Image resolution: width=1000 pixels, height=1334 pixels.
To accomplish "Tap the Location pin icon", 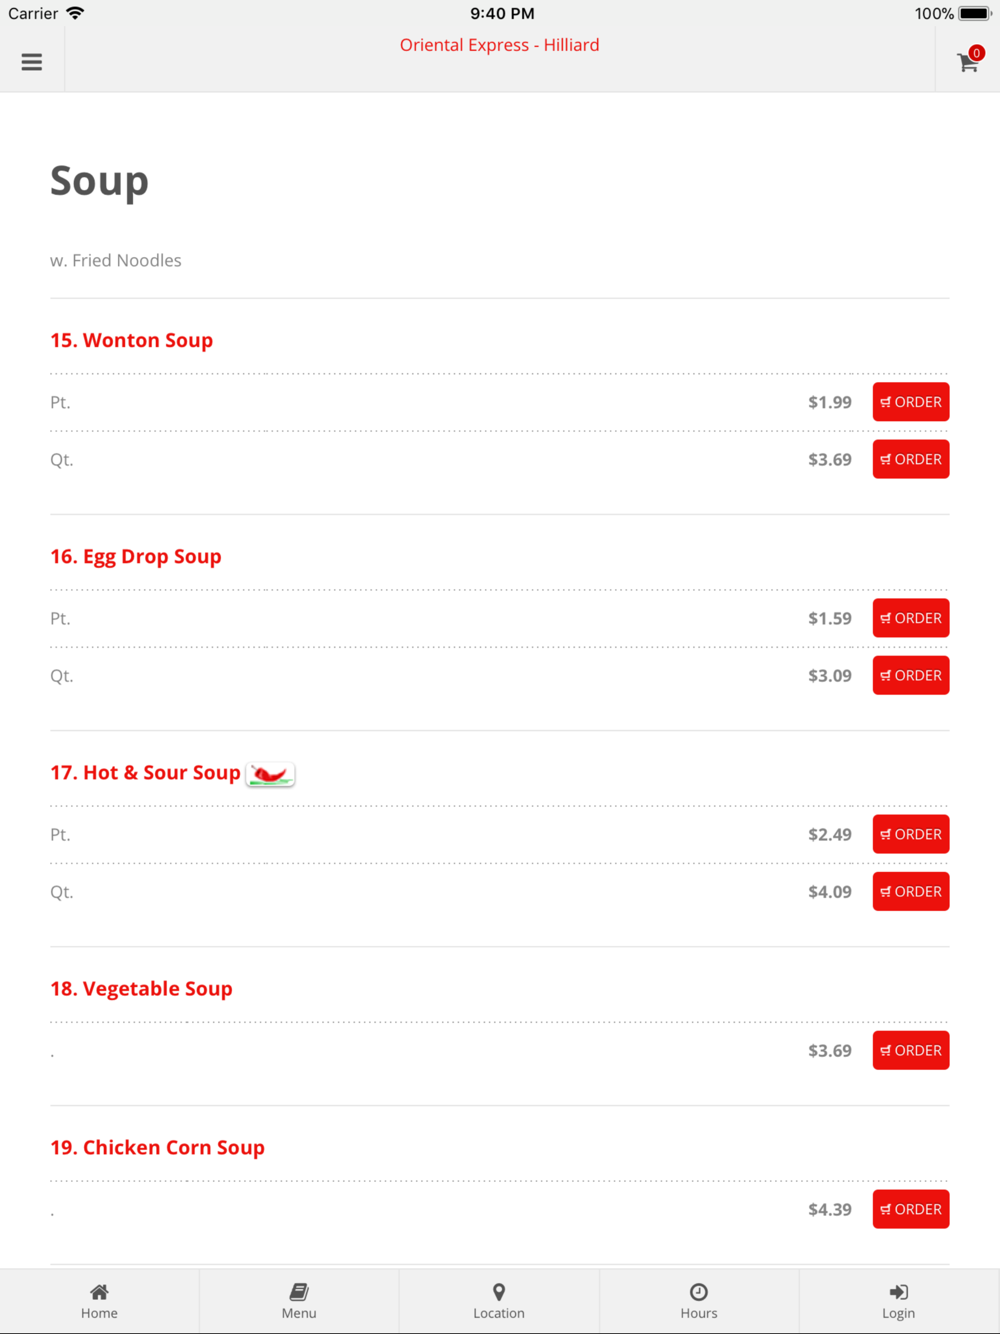I will pos(499,1292).
